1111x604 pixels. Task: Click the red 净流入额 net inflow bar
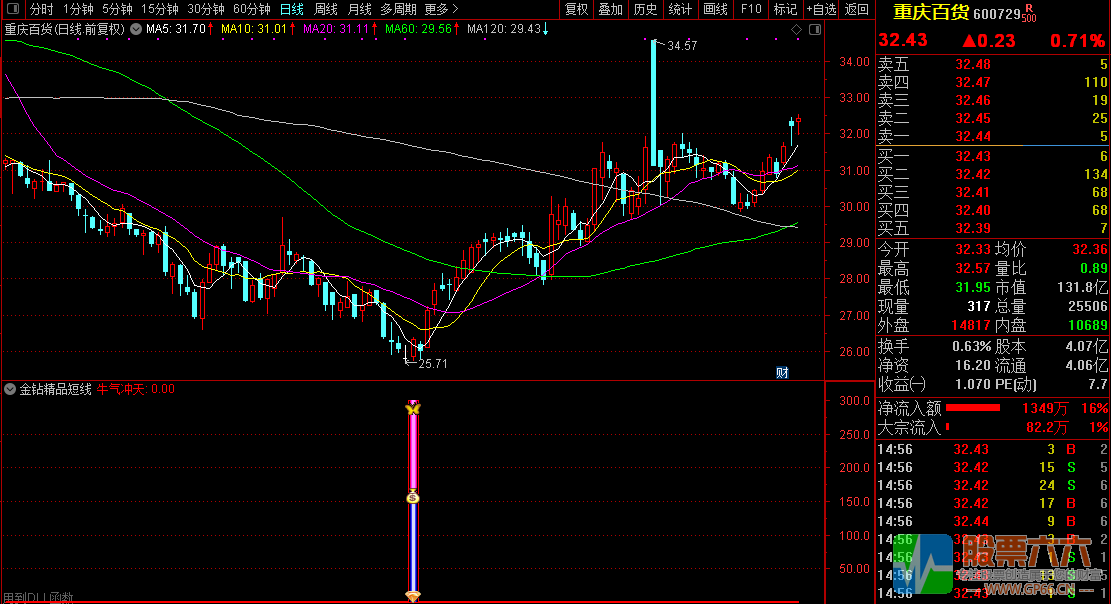tap(973, 408)
